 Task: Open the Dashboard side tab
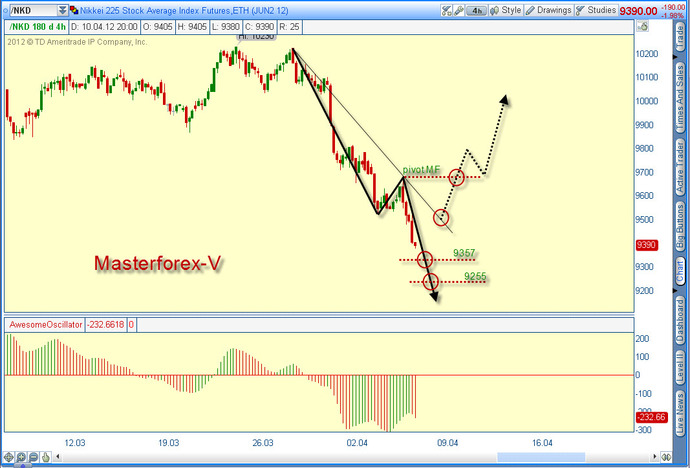[x=680, y=320]
